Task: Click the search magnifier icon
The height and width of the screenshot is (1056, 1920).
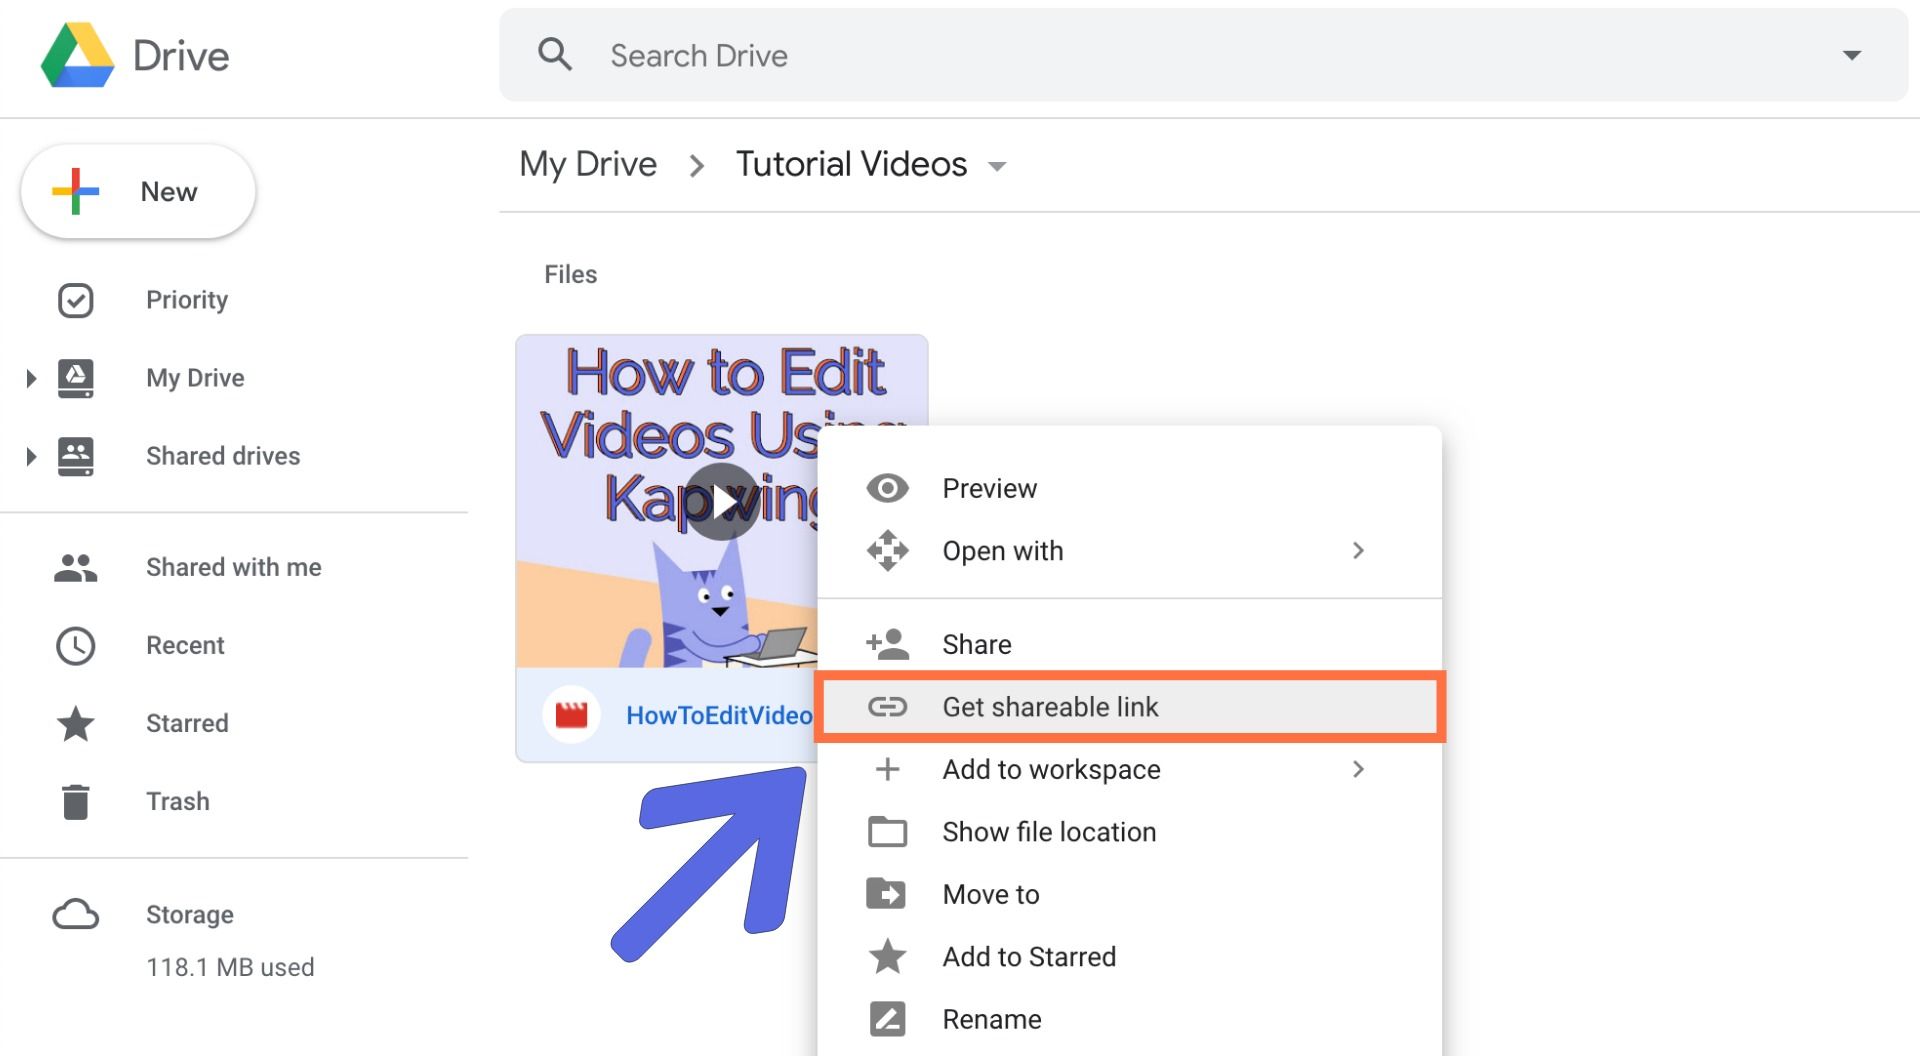Action: [555, 55]
